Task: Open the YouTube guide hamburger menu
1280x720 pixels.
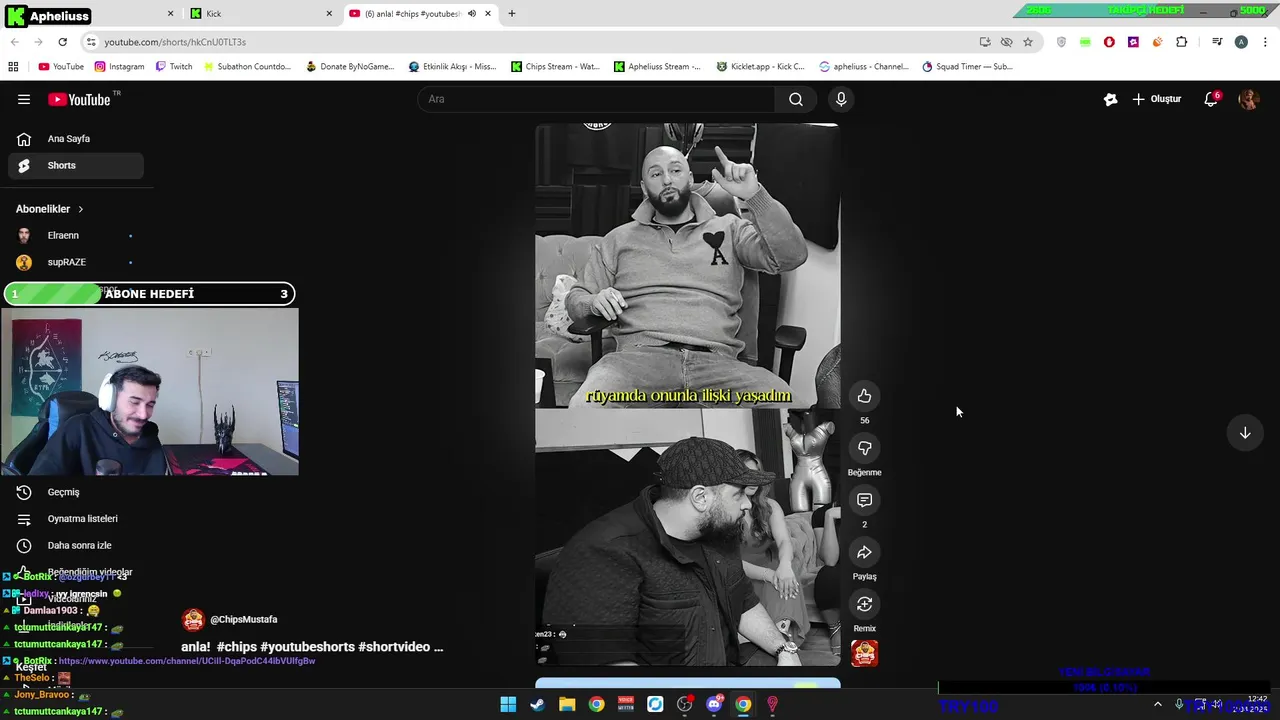Action: point(24,99)
